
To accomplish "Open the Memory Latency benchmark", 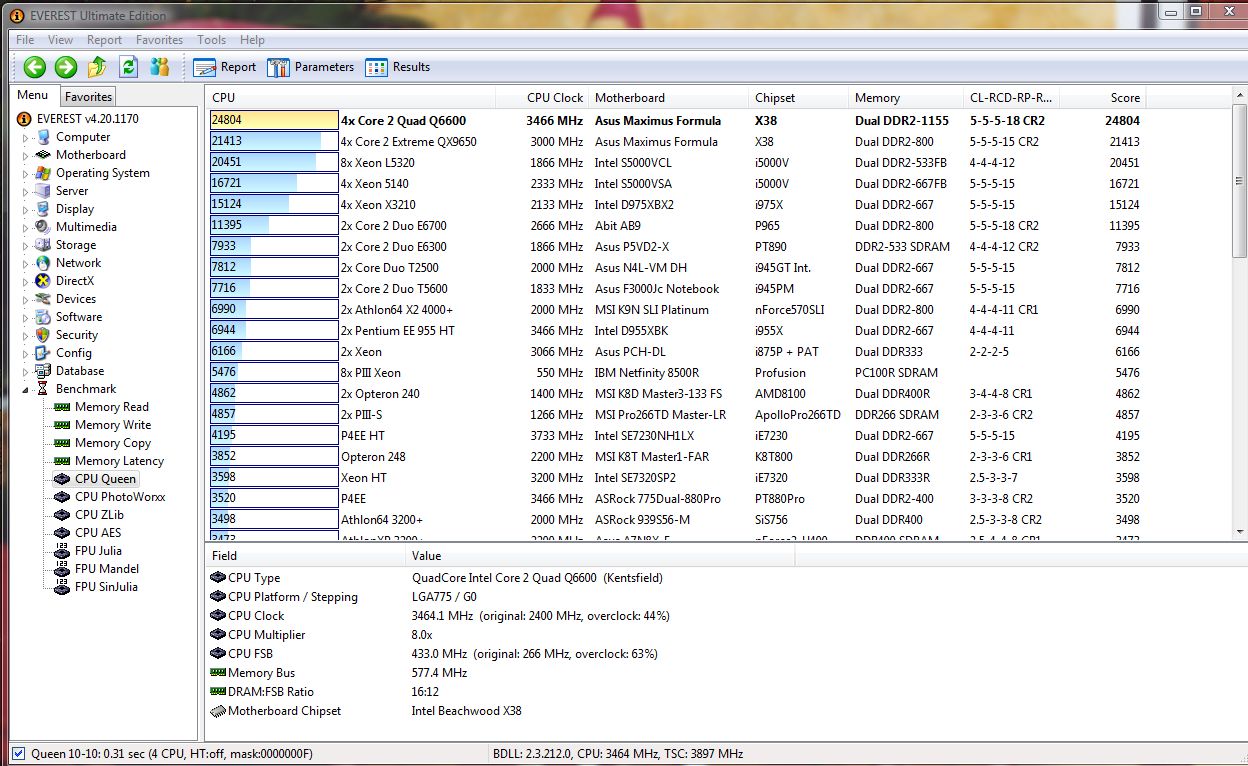I will click(x=119, y=461).
